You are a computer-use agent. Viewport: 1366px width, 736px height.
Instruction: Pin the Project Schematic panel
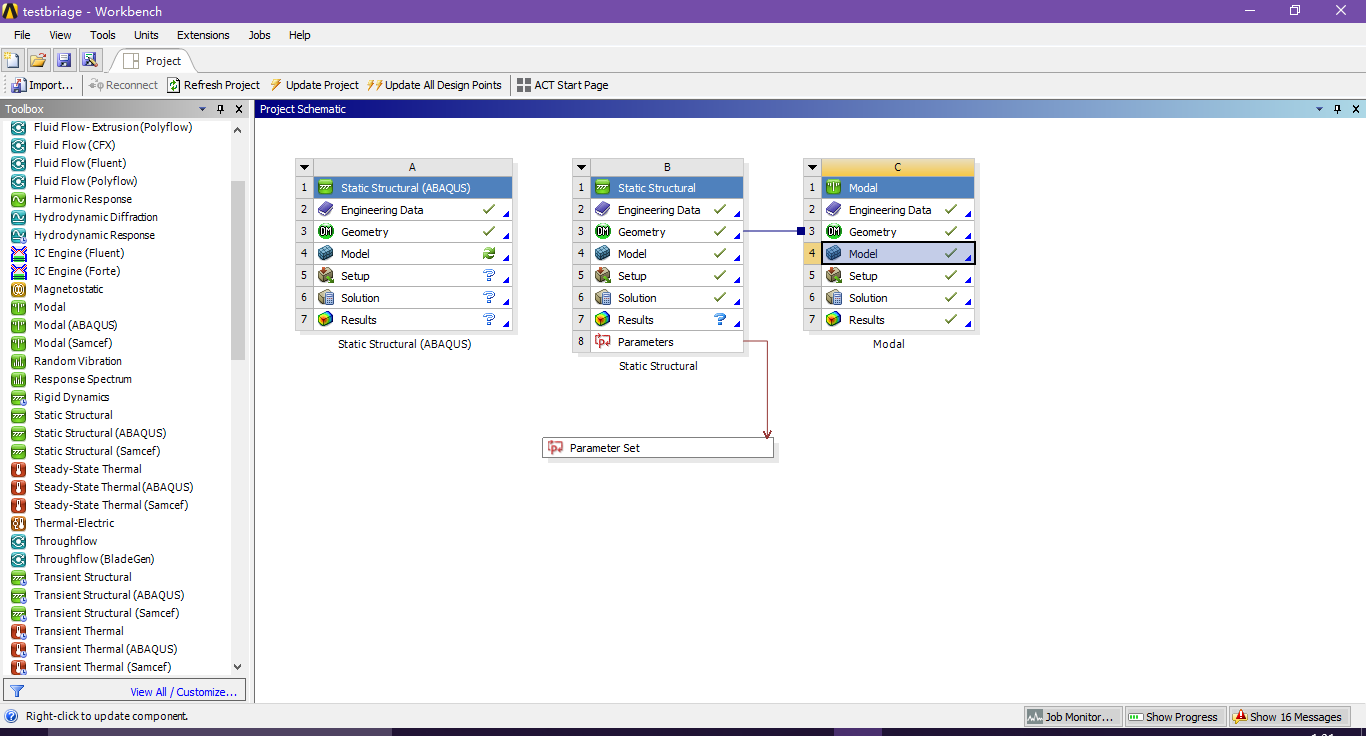coord(1338,109)
